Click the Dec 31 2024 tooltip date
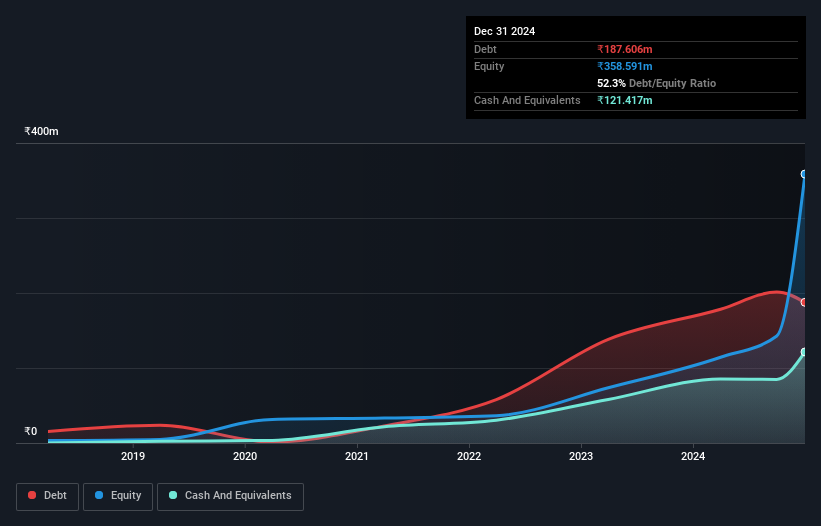 (505, 31)
